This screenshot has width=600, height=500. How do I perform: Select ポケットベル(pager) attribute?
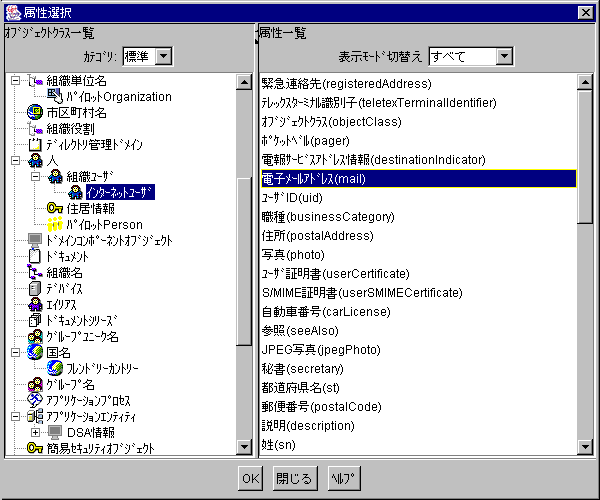[418, 141]
